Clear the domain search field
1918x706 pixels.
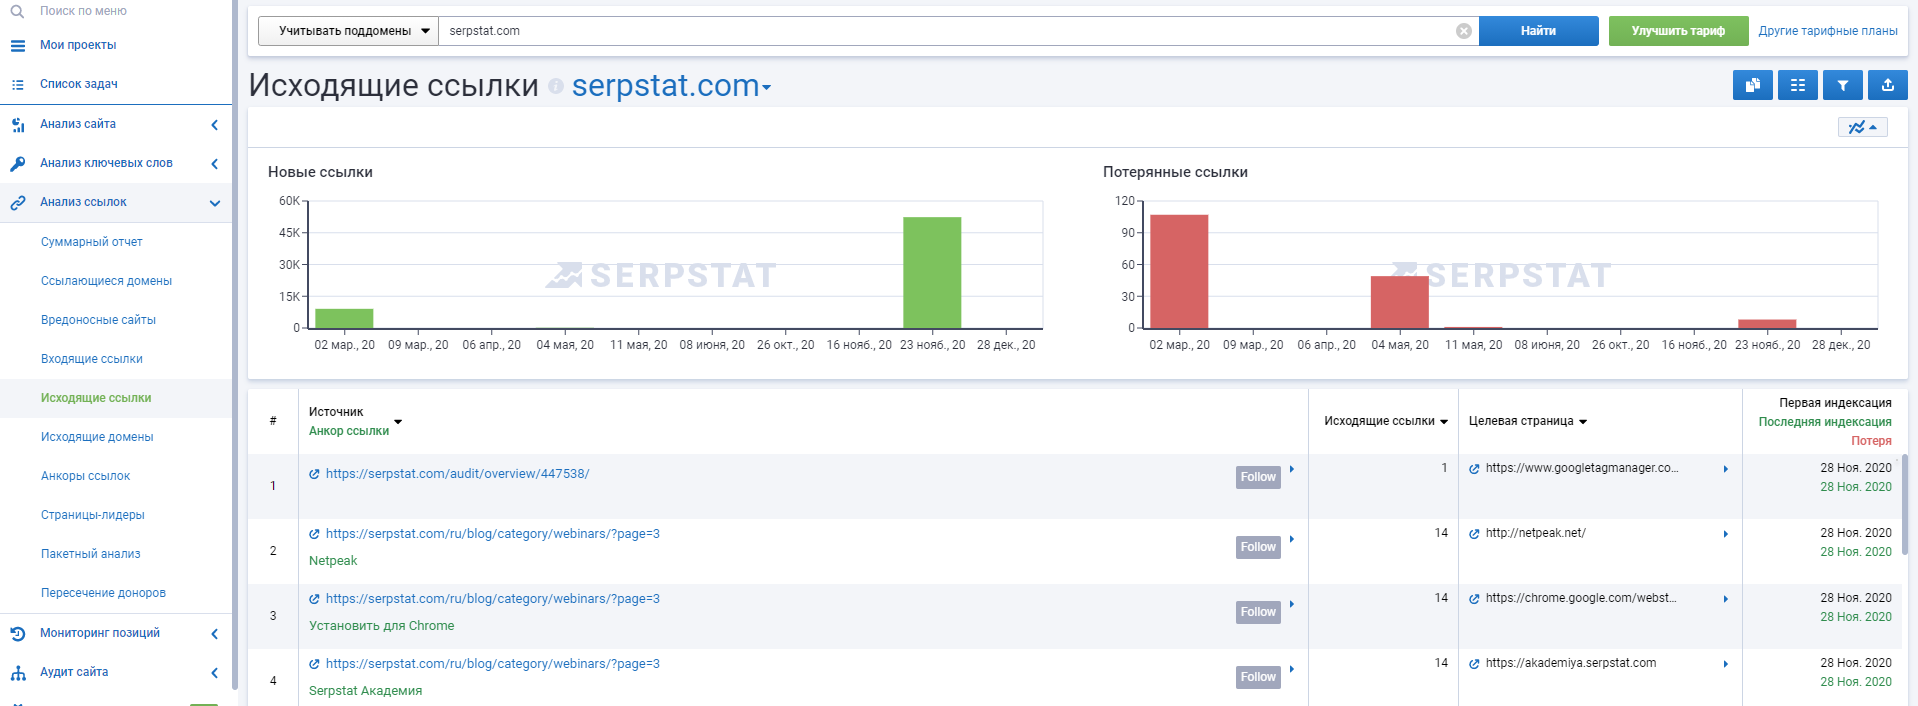[1464, 31]
